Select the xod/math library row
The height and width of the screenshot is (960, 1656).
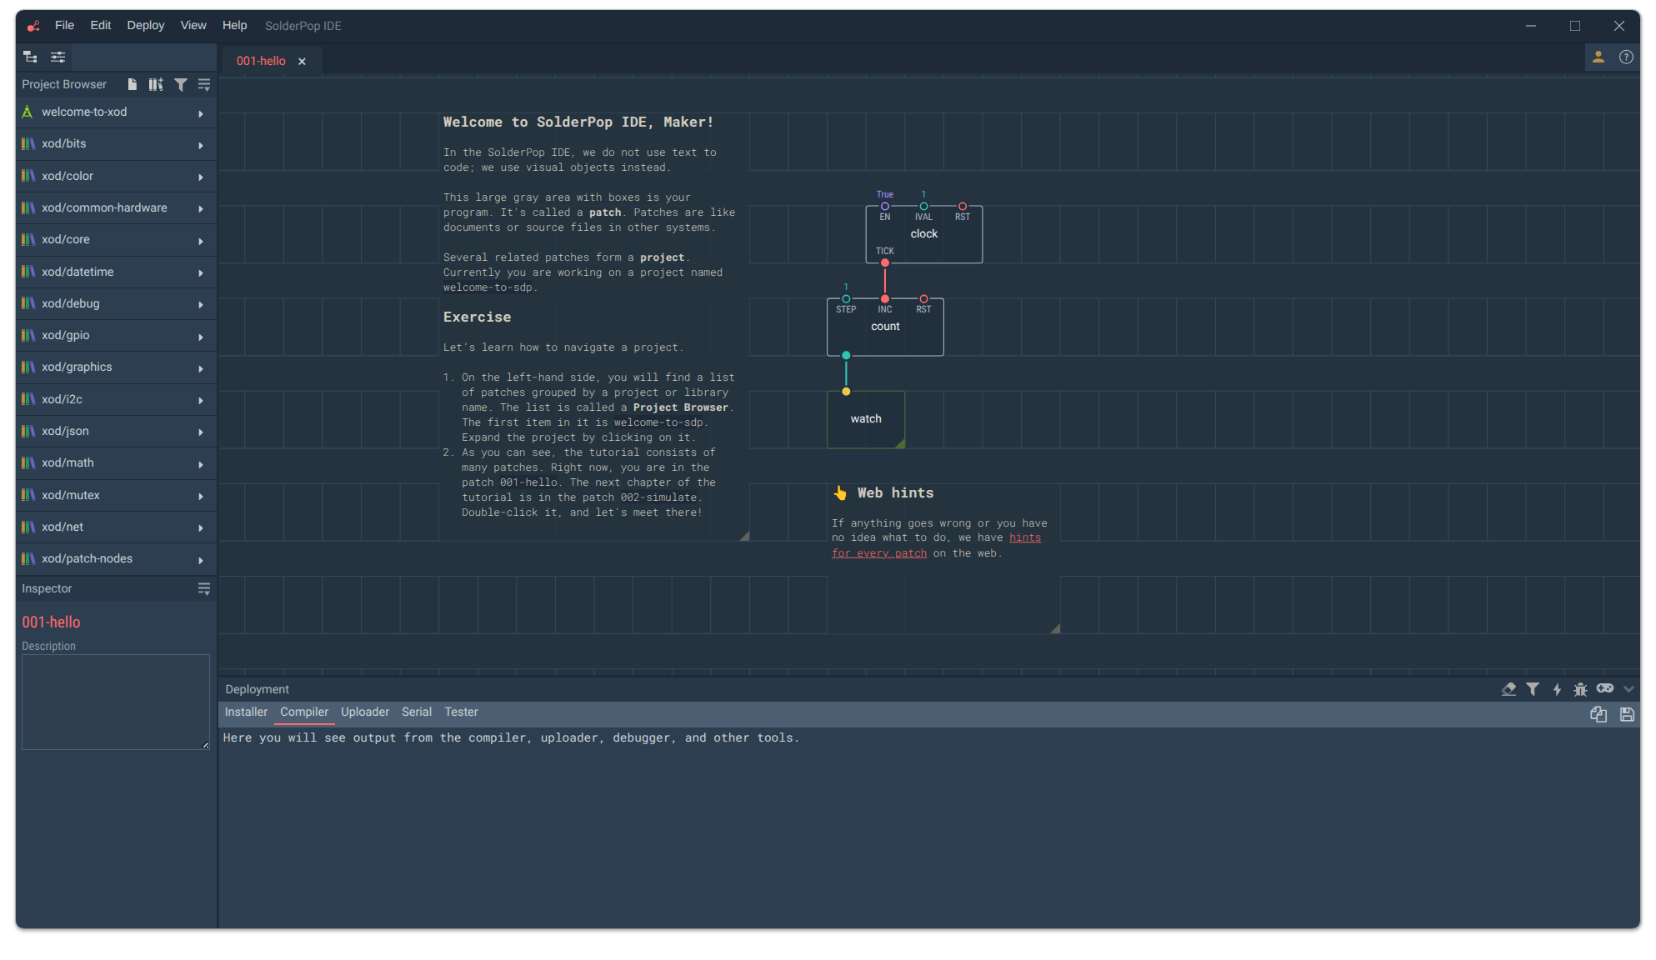[116, 464]
